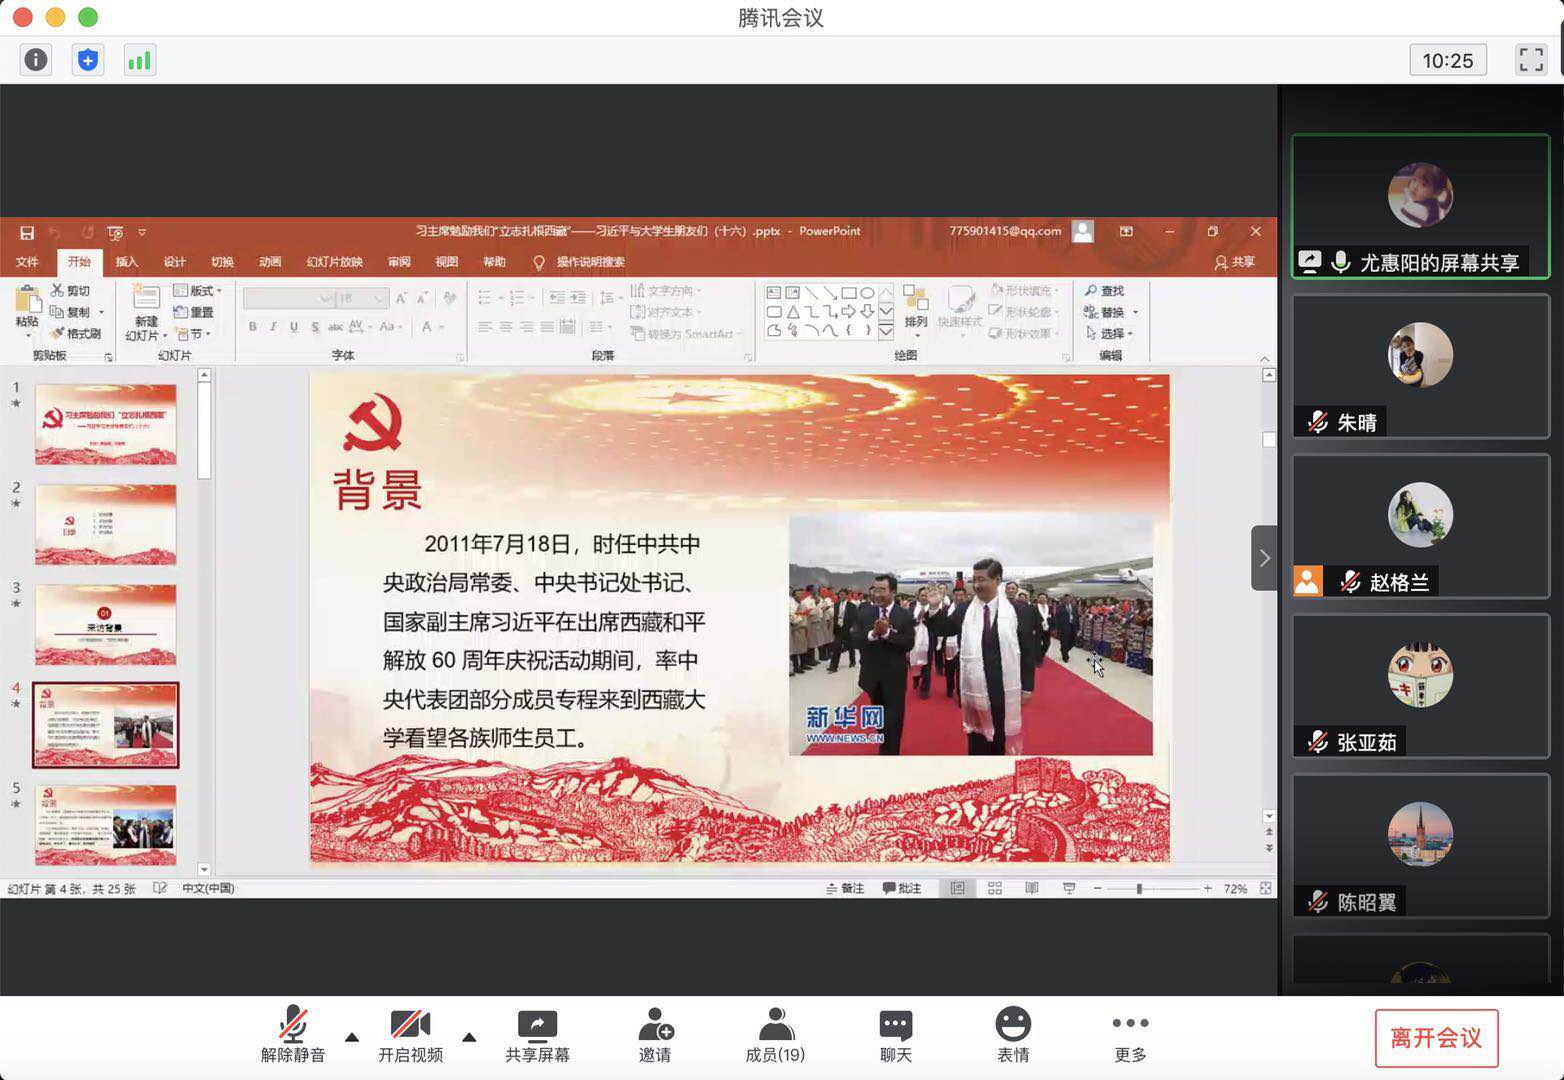The width and height of the screenshot is (1564, 1080).
Task: Click the zoom in plus button
Action: coord(1207,888)
